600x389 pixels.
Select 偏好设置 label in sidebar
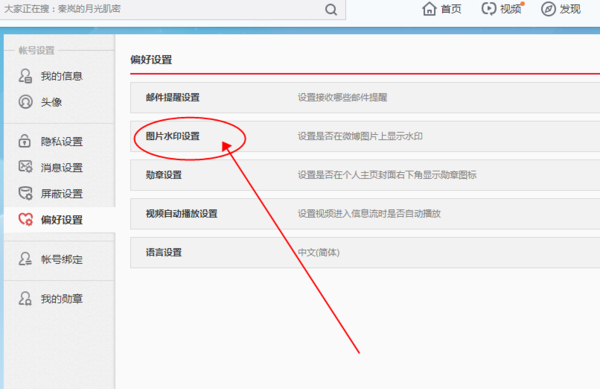62,220
